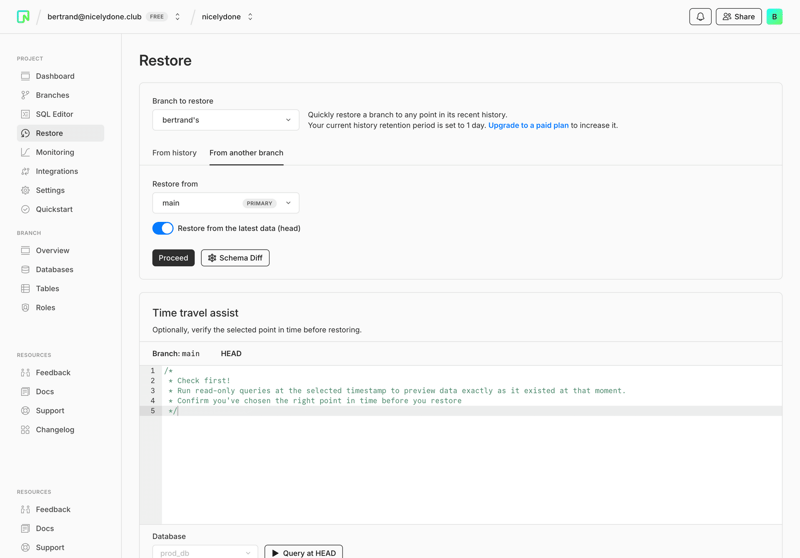Click the Share button
The height and width of the screenshot is (558, 800).
[x=738, y=17]
